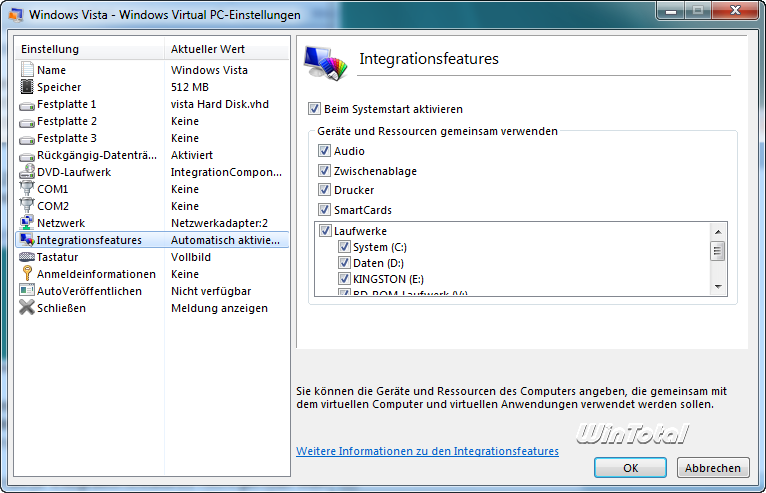
Task: Click the AutoVeröffentlichen icon
Action: [27, 290]
